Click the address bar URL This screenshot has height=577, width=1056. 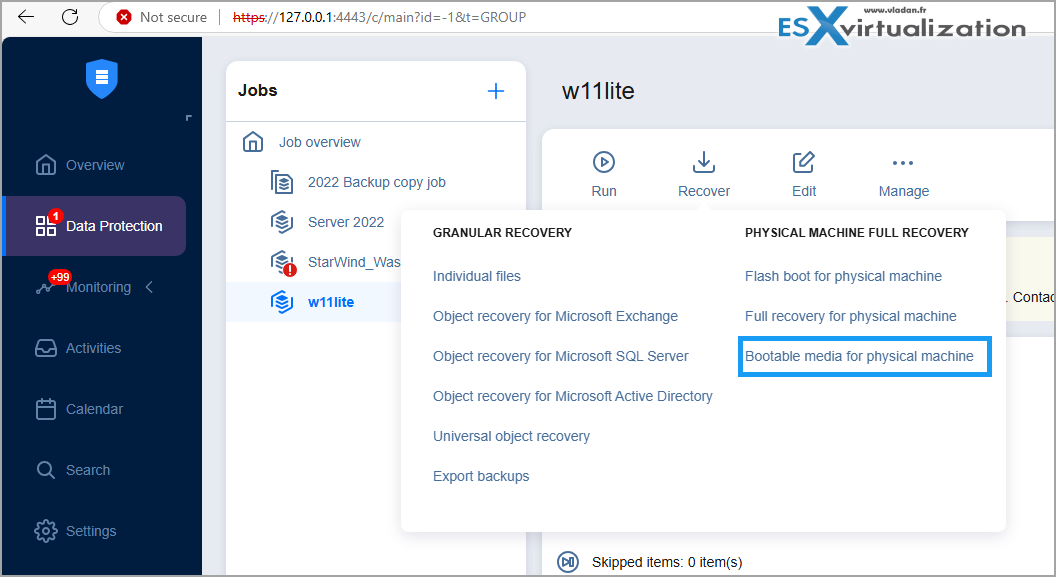379,17
